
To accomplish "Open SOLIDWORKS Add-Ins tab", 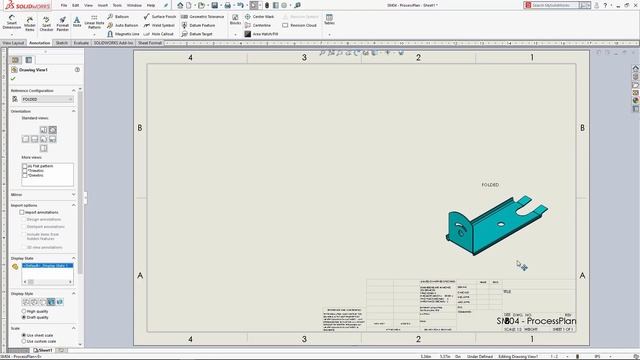I will pos(113,43).
